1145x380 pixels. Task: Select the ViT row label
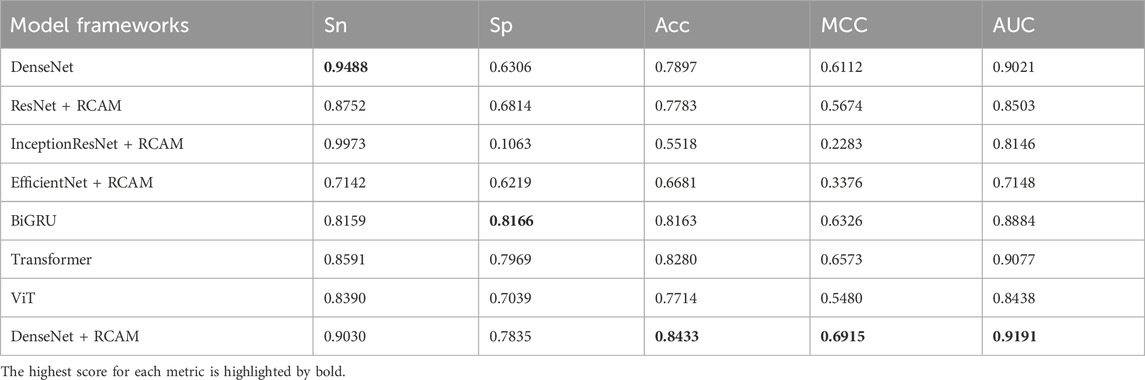coord(21,297)
